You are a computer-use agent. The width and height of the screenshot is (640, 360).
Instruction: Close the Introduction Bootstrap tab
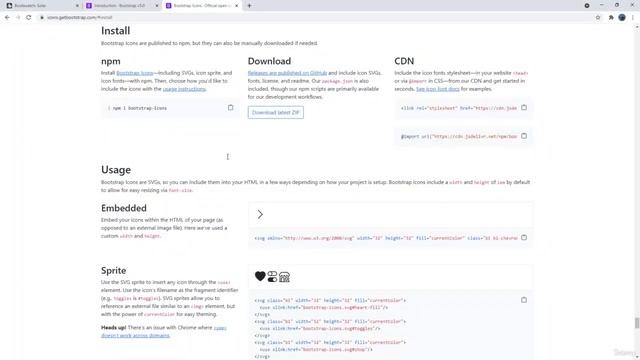point(157,6)
